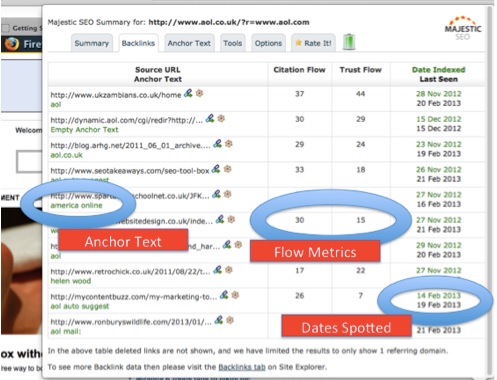
Task: Click gear icon beside schoolnet.co.uk/JFK URL
Action: 228,194
